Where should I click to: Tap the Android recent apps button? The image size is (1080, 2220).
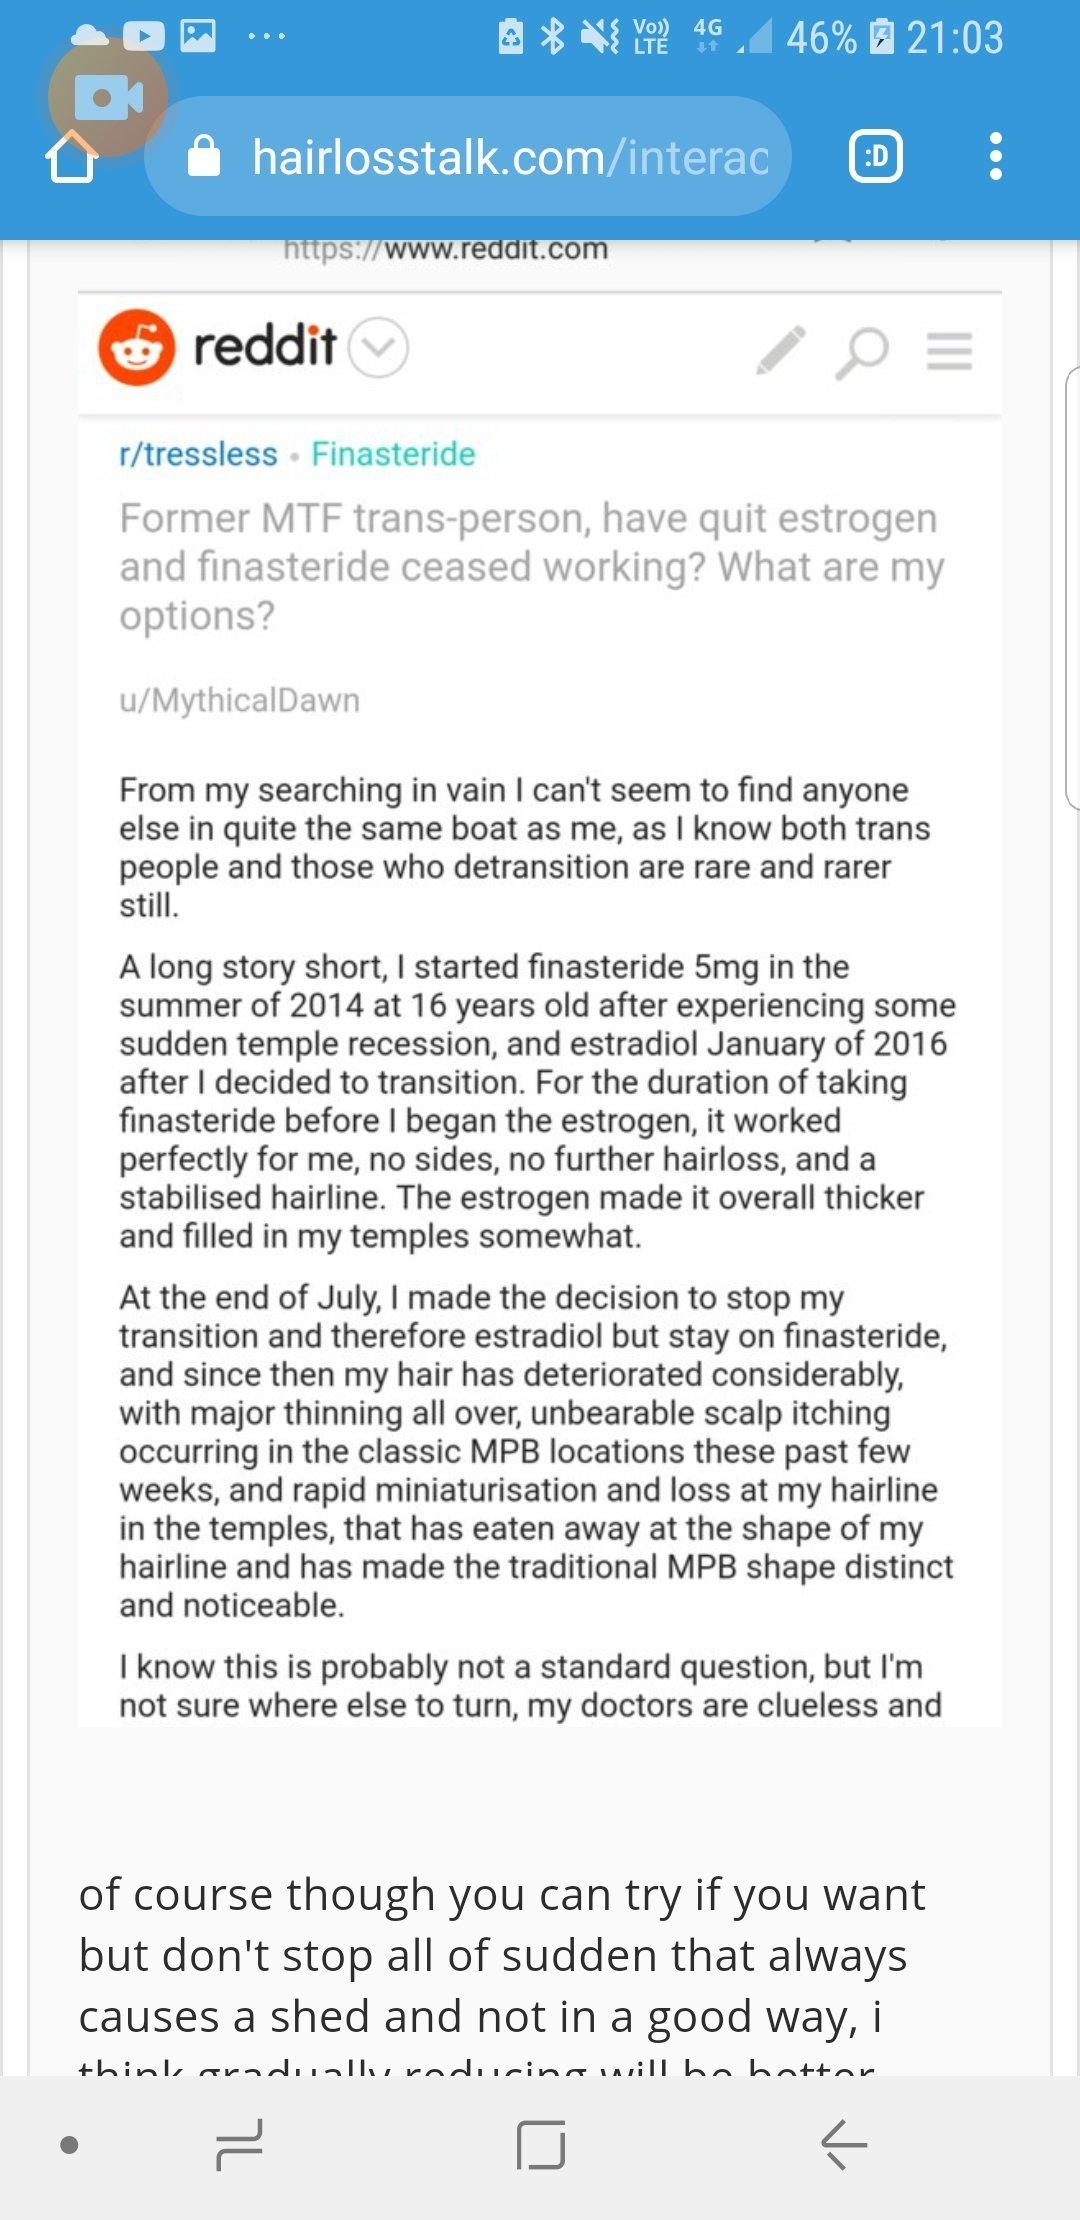click(240, 2145)
